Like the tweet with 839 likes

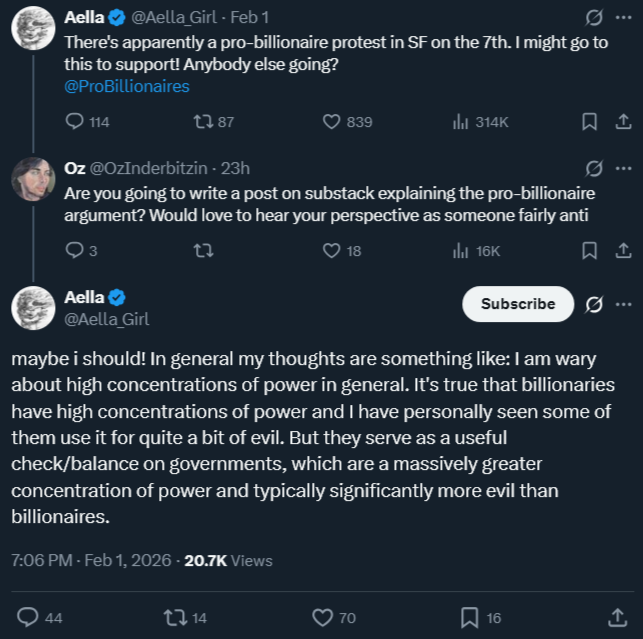pos(333,122)
